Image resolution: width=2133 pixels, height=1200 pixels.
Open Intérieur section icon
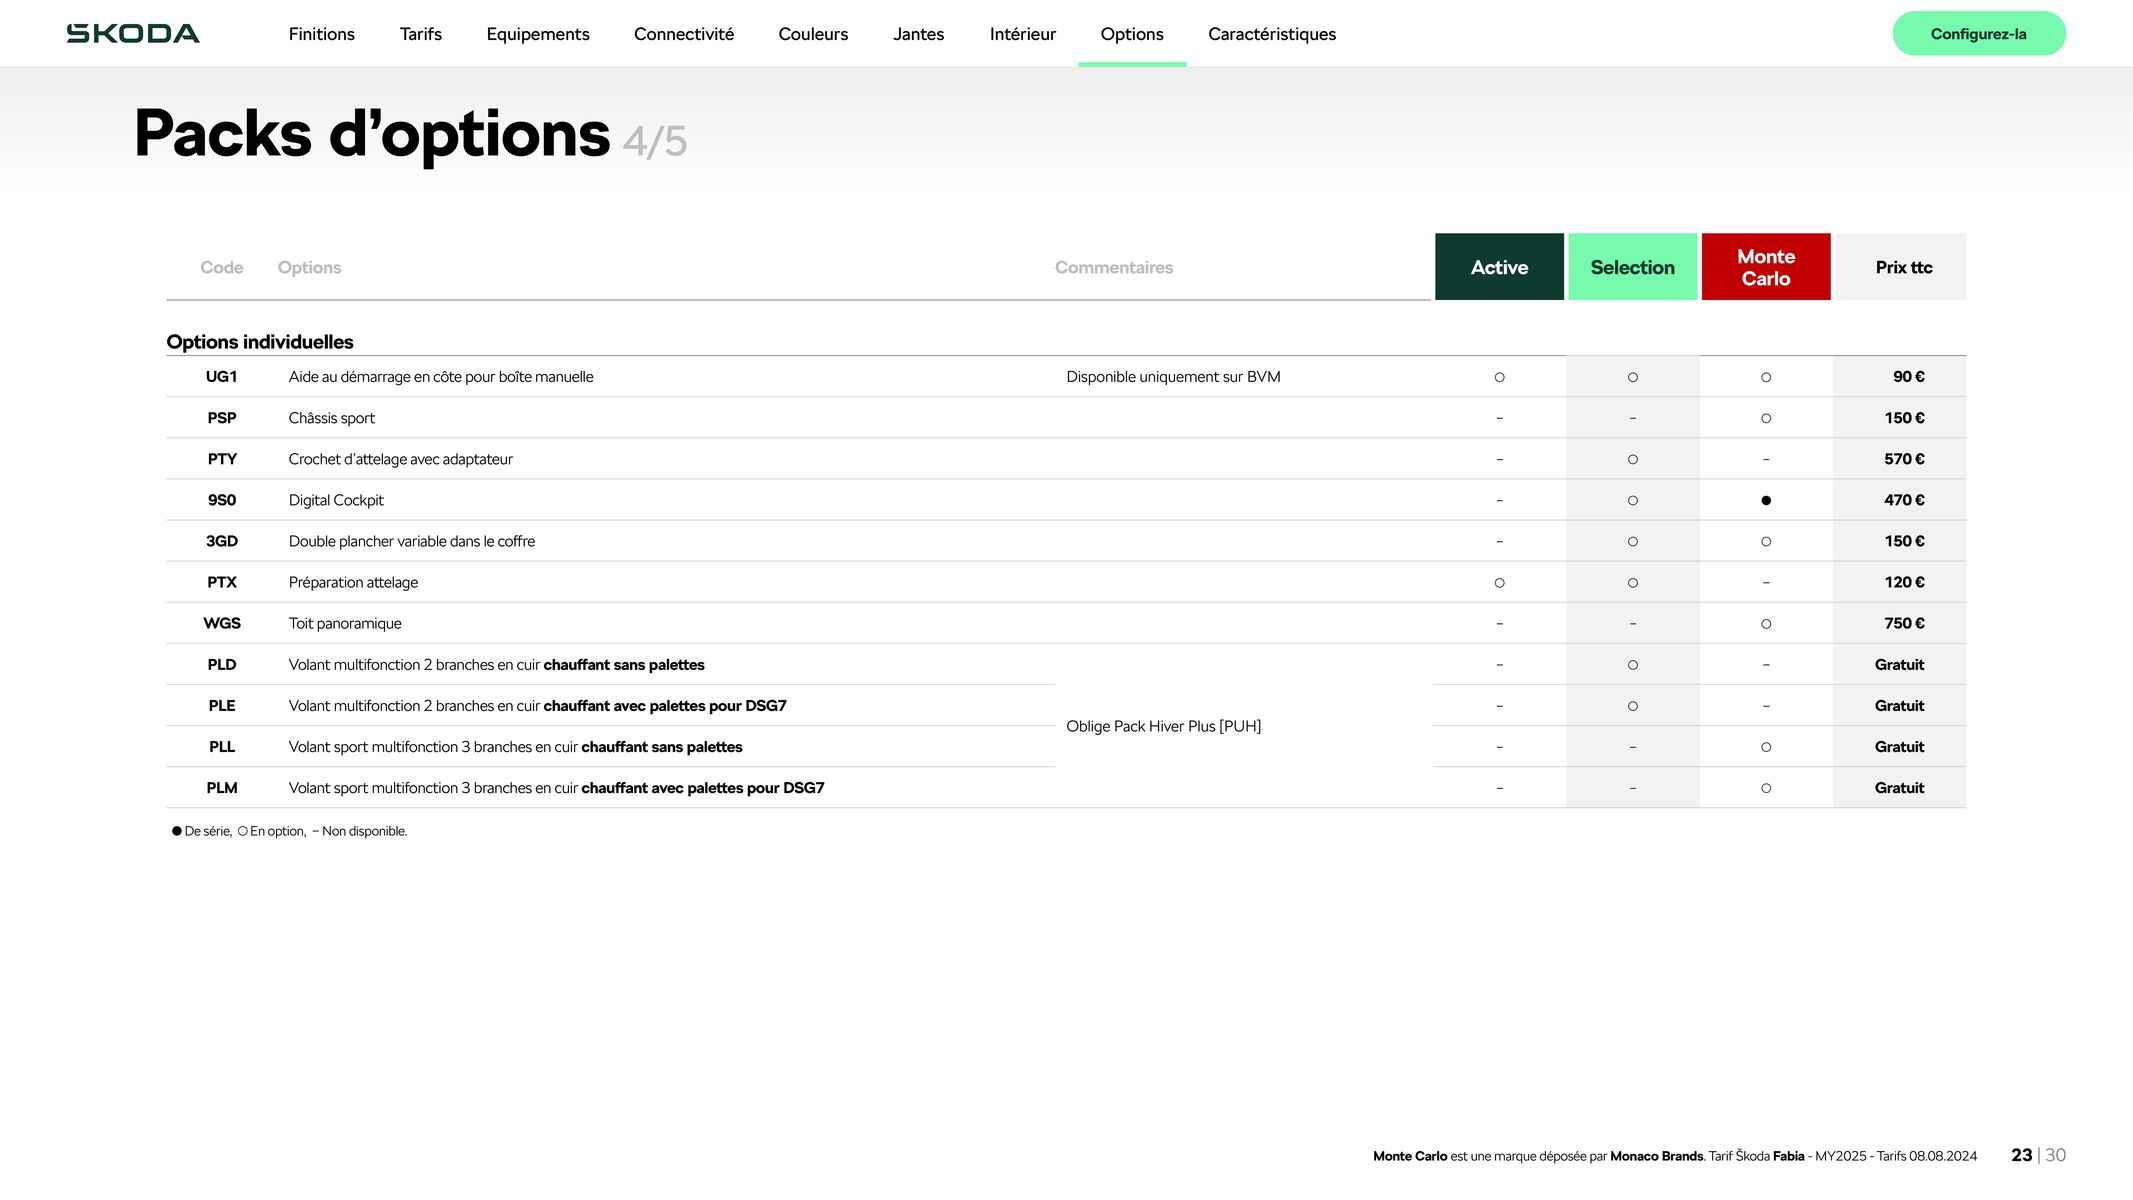1021,32
